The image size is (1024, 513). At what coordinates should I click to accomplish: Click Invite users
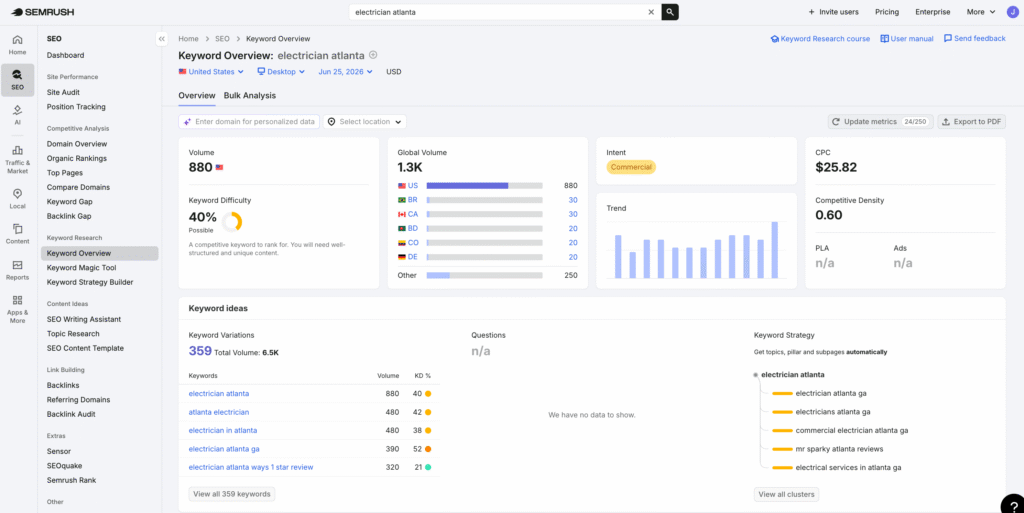(833, 12)
